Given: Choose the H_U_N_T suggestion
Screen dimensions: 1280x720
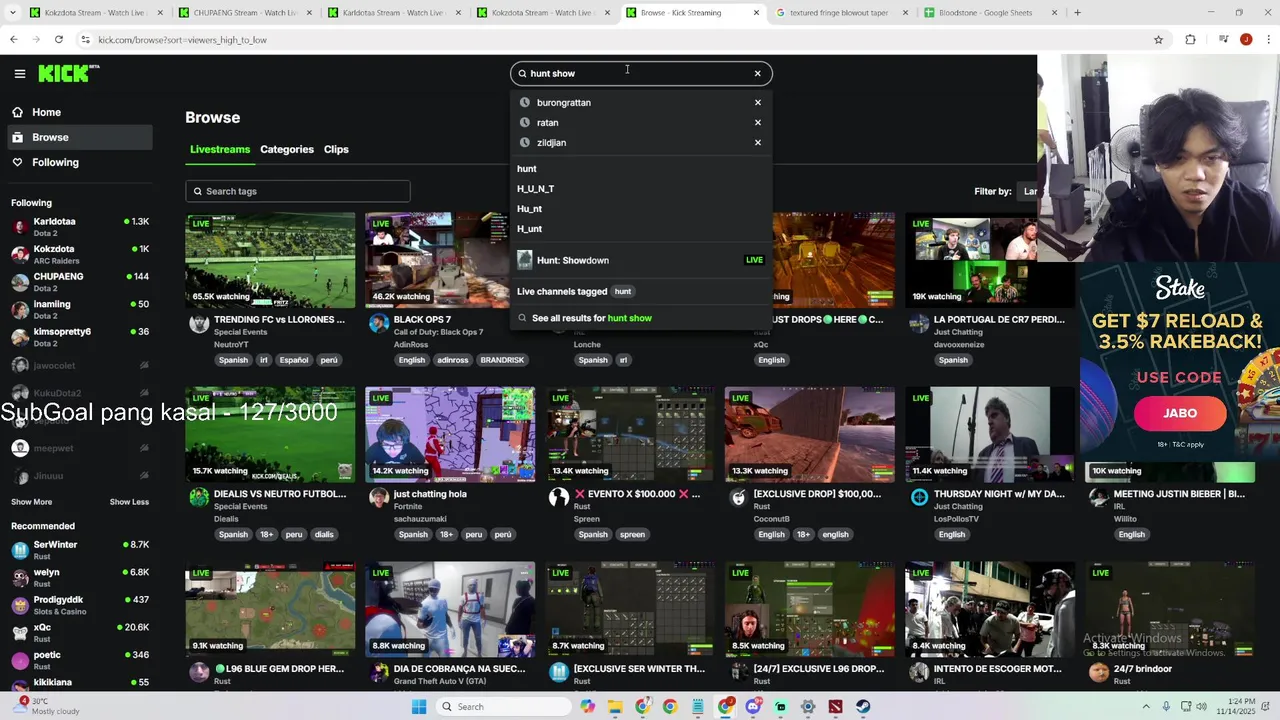Looking at the screenshot, I should [x=535, y=188].
